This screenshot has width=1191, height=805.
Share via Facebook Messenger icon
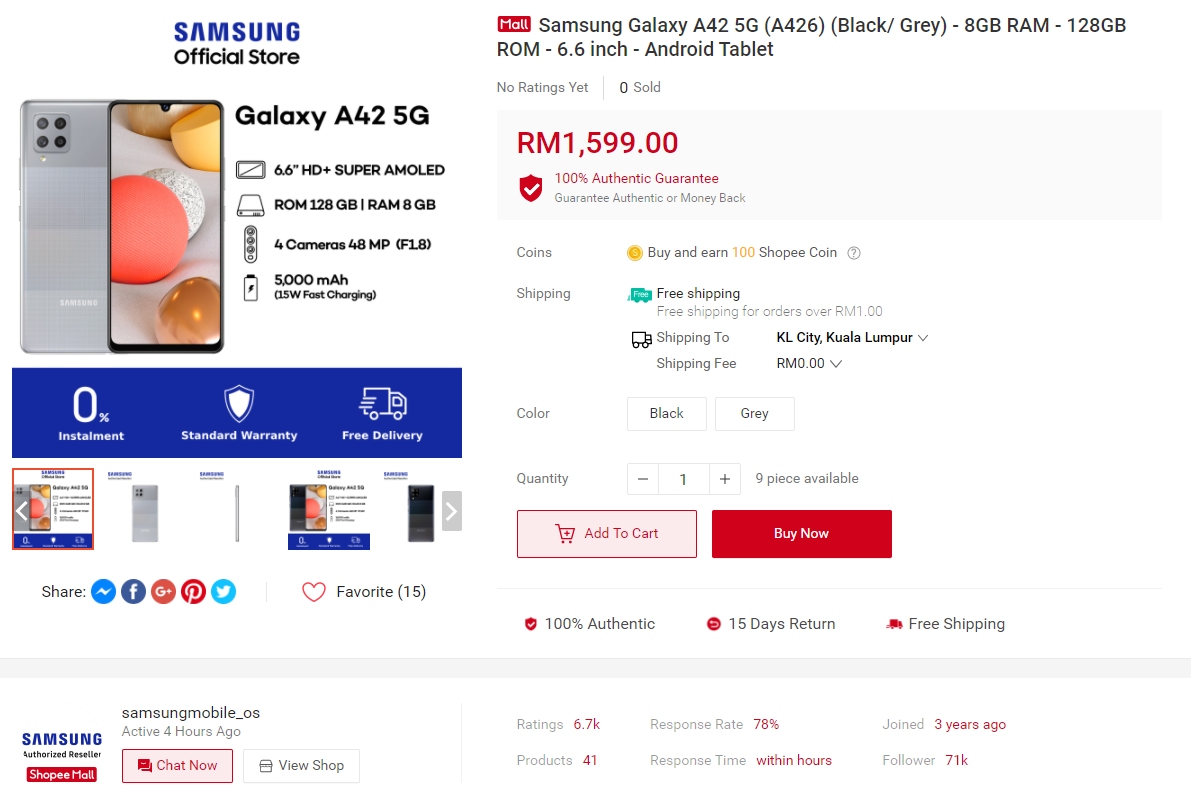click(103, 592)
